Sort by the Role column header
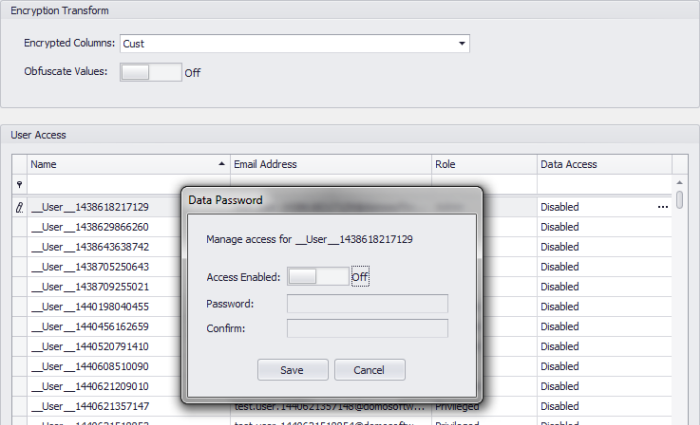 click(x=484, y=164)
